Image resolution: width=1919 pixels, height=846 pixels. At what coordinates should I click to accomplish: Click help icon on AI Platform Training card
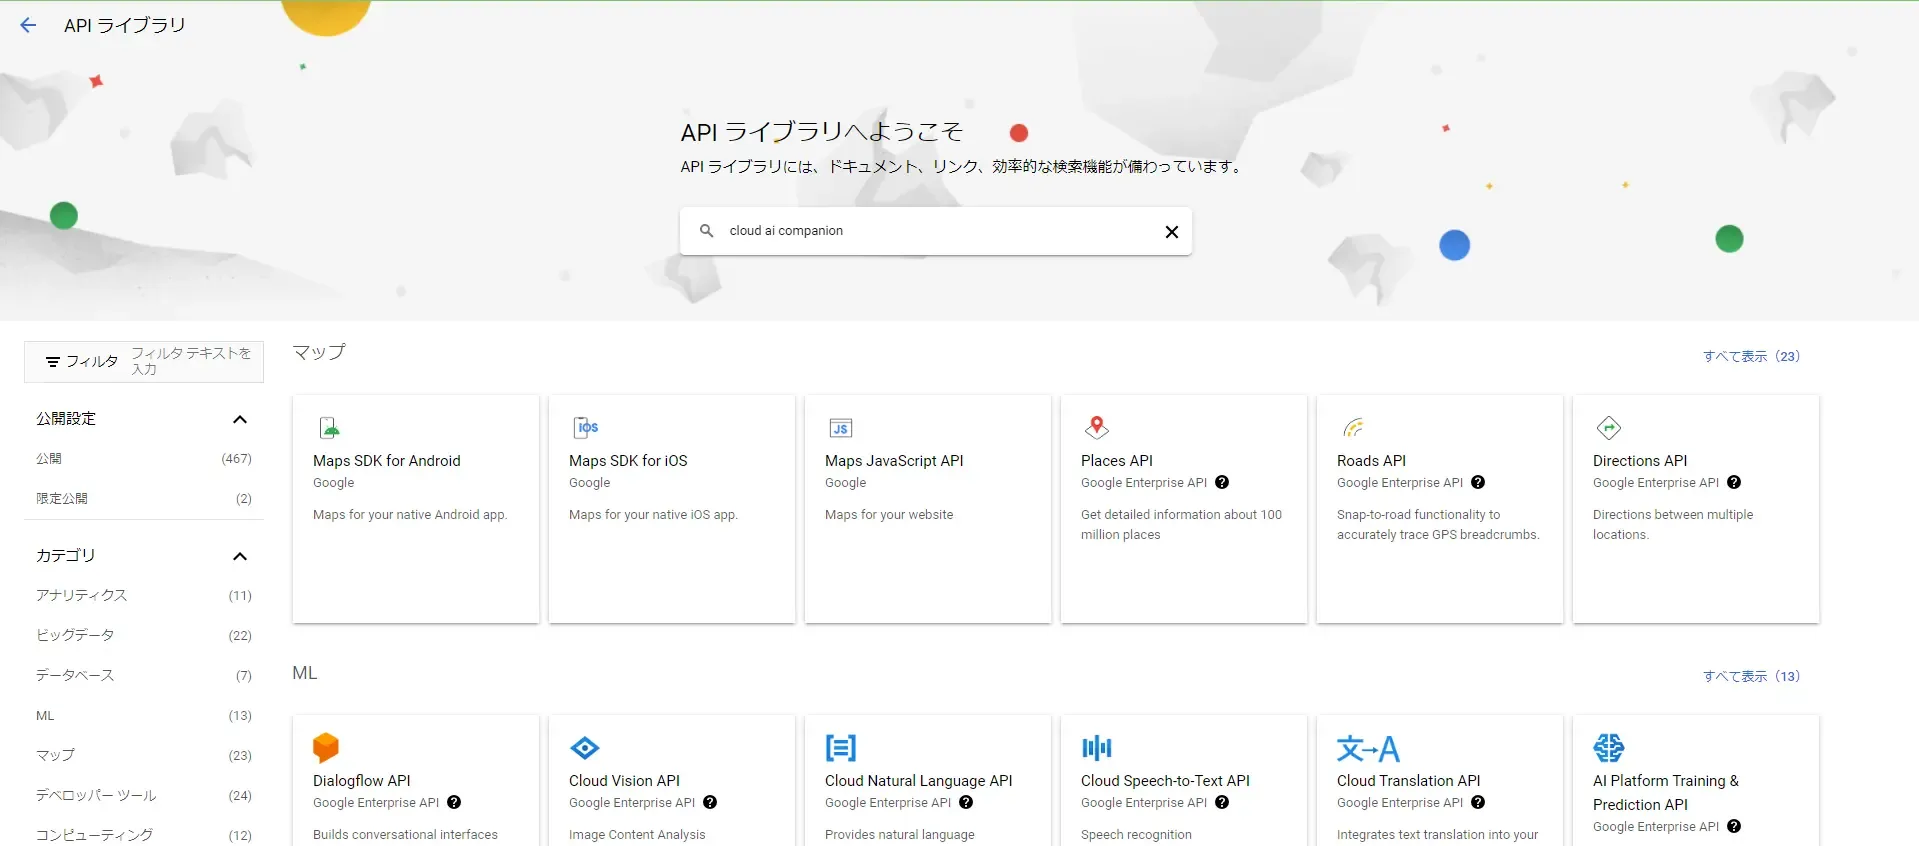coord(1734,827)
